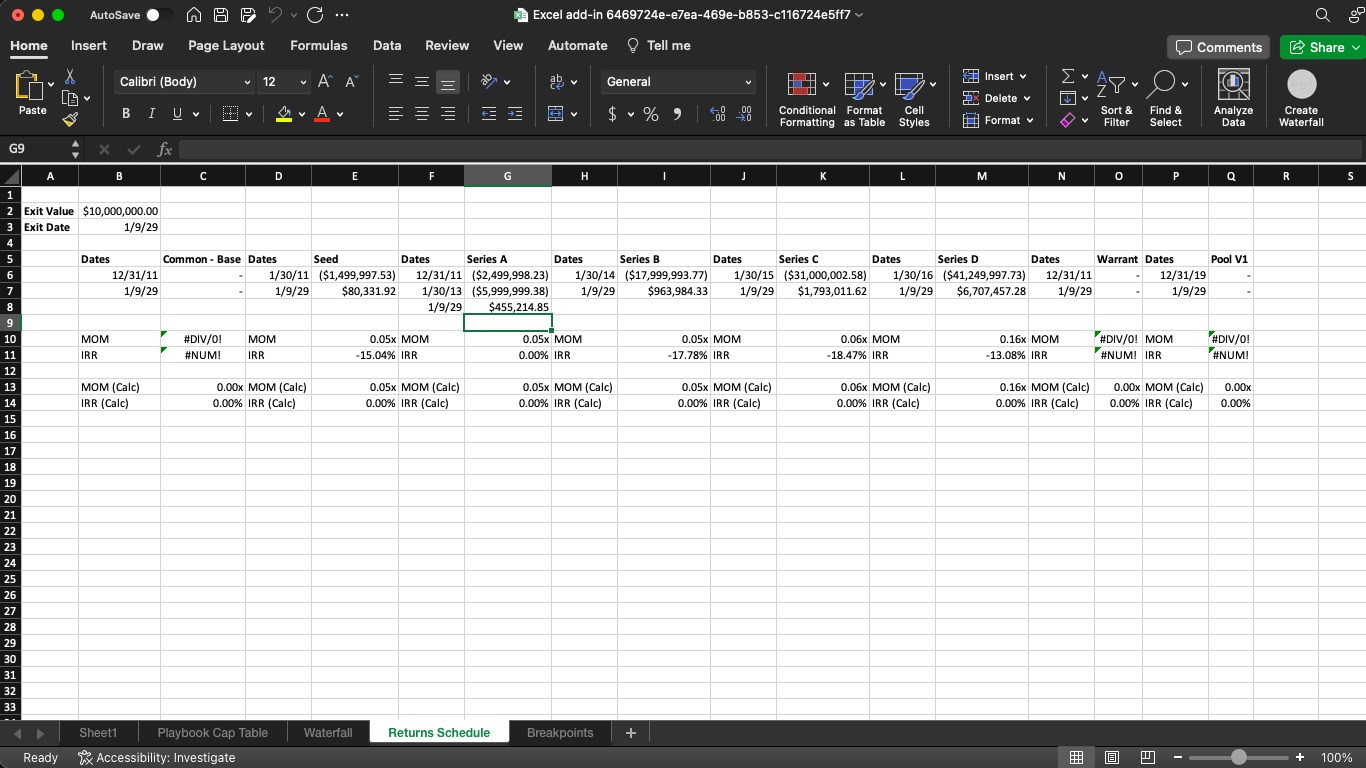Click the Name Box showing G9
The width and height of the screenshot is (1366, 768).
click(35, 149)
